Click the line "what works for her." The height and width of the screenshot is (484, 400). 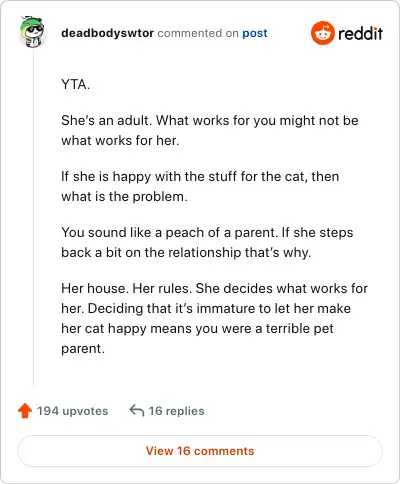[120, 141]
